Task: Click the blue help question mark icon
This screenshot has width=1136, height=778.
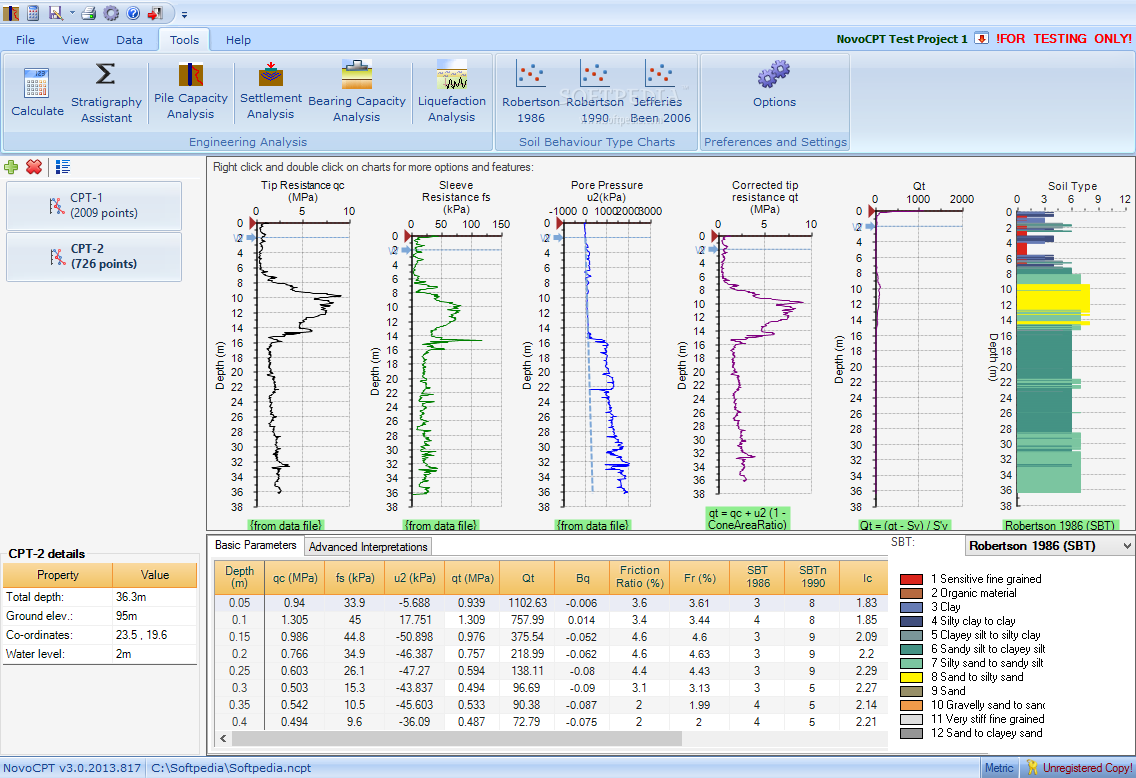Action: [133, 13]
